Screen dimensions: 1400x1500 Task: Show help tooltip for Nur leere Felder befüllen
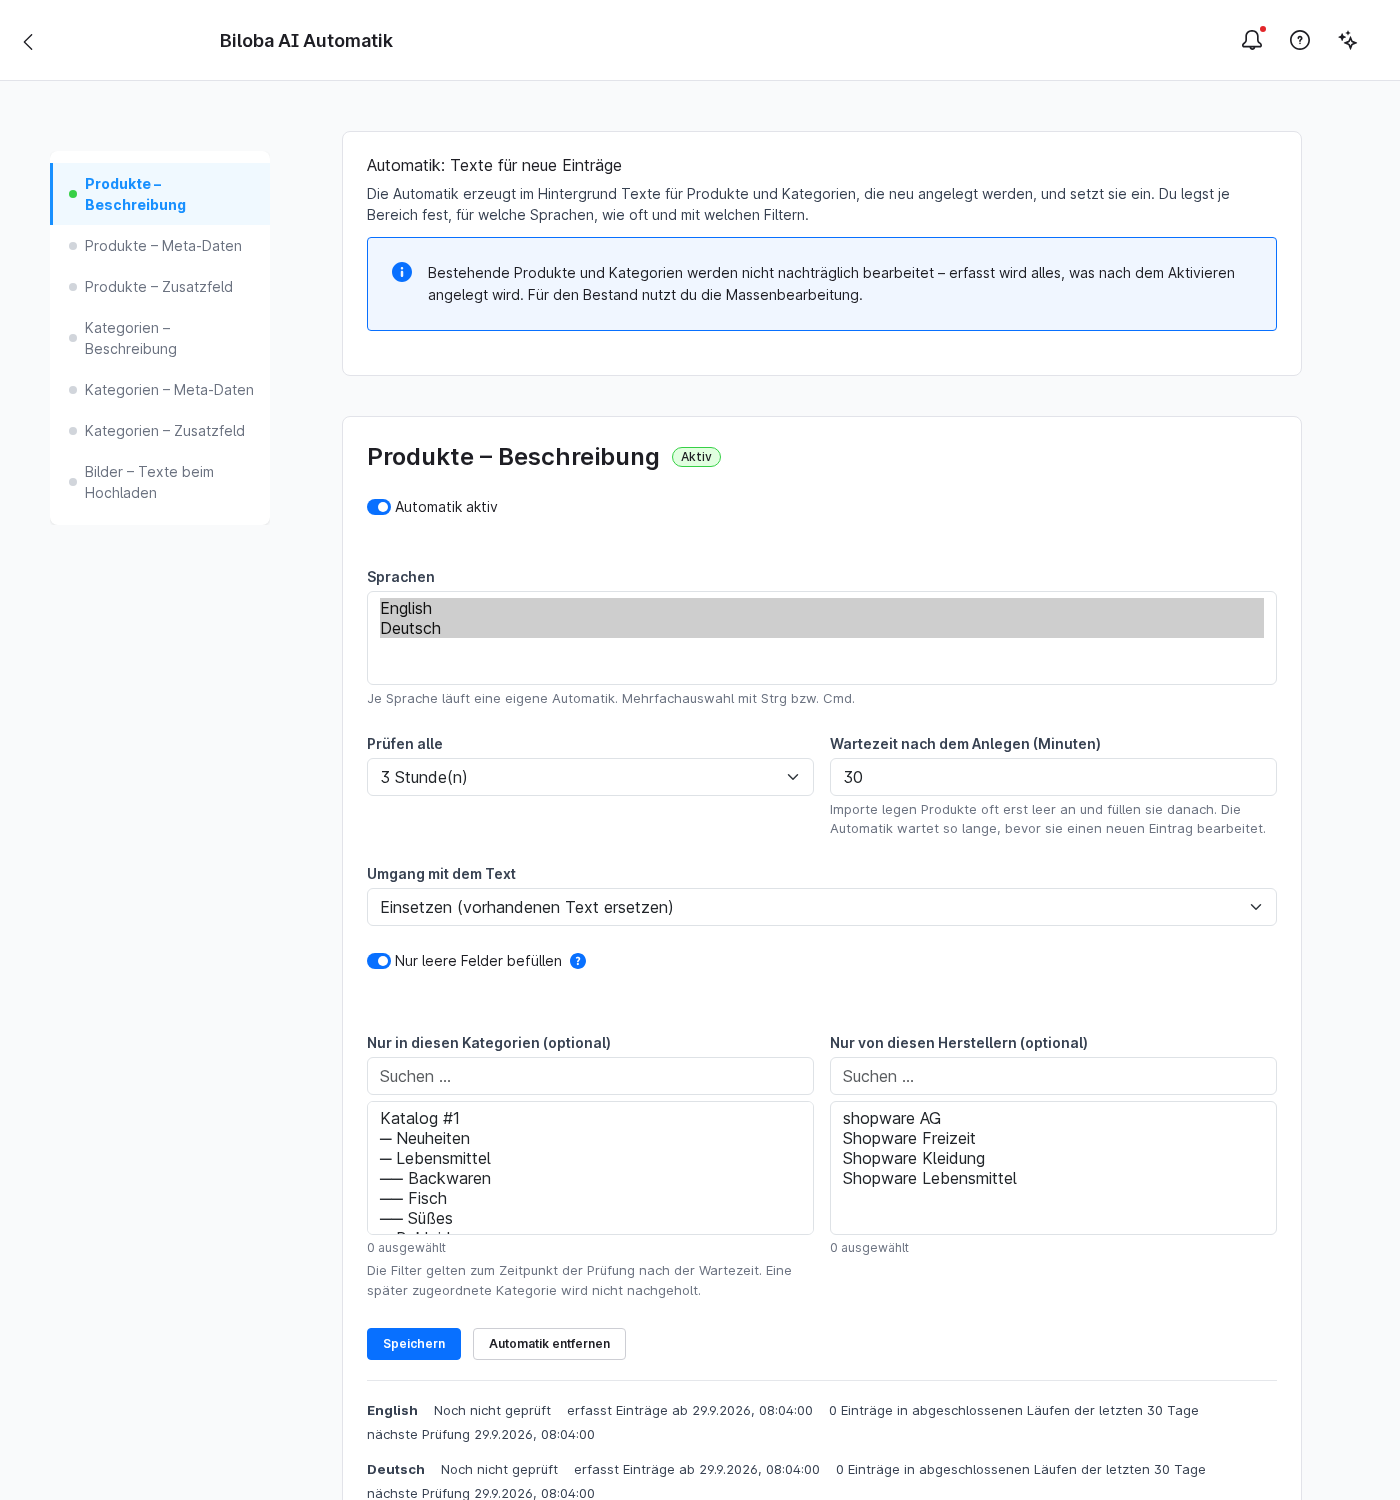click(x=578, y=961)
